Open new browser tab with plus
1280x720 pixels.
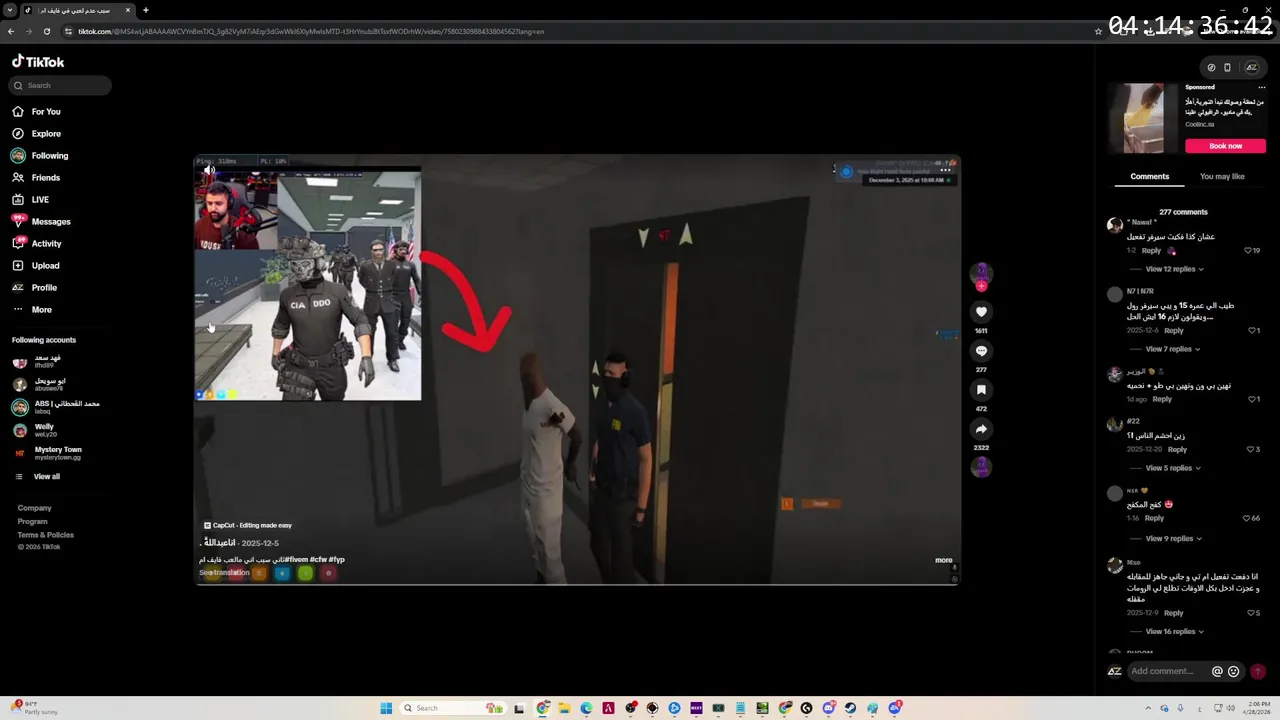146,10
